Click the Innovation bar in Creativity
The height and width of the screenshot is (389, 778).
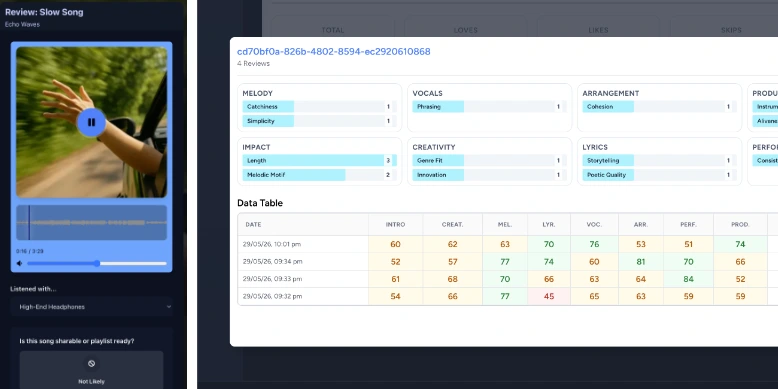[x=489, y=175]
